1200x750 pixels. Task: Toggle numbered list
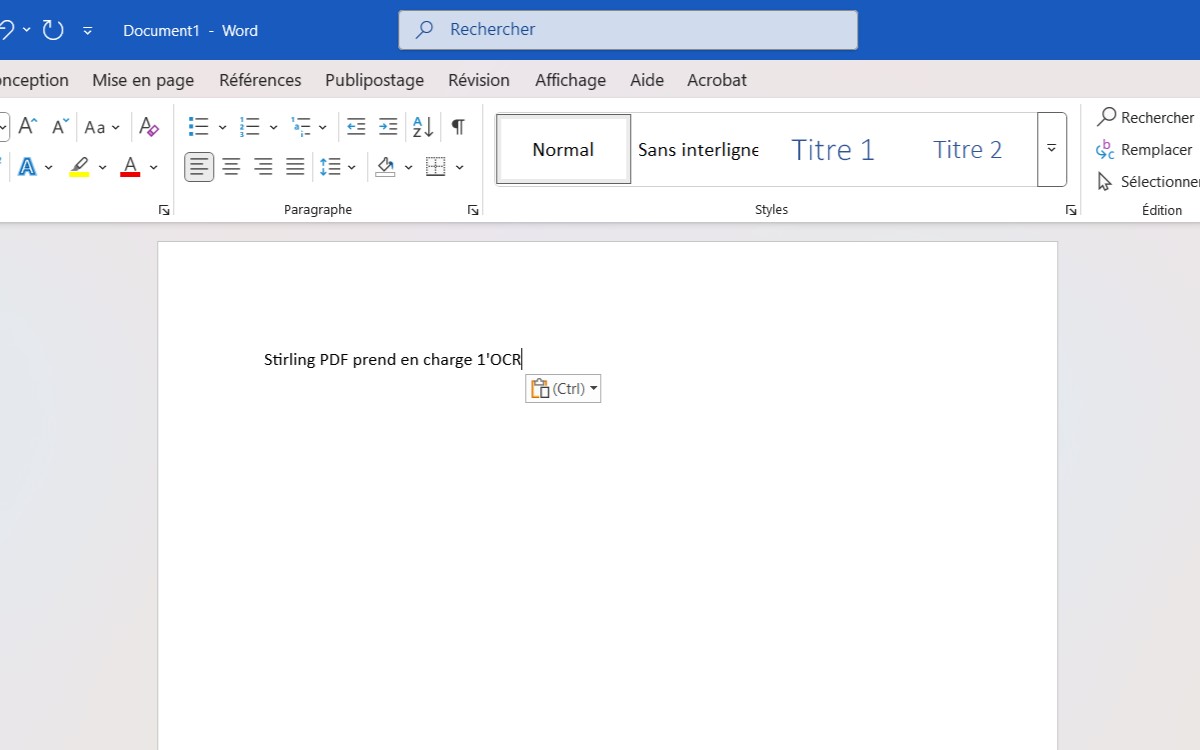[x=250, y=127]
